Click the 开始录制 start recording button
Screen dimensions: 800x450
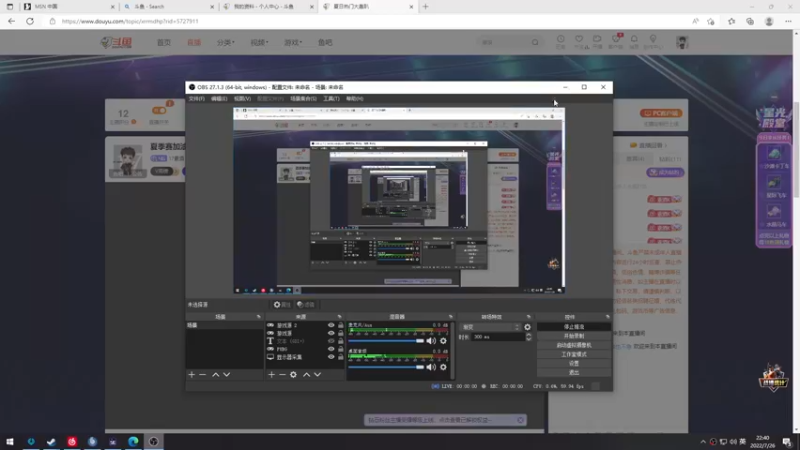(574, 336)
